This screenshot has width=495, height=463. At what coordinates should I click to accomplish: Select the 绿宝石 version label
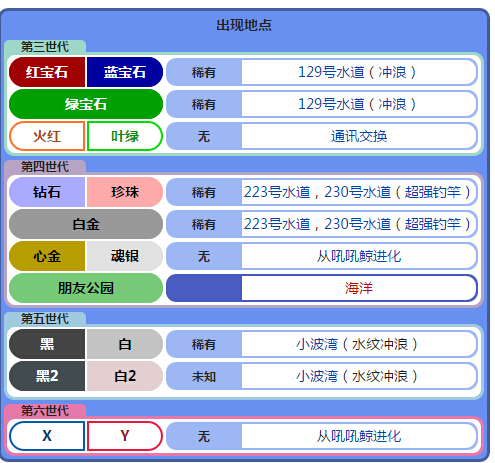click(86, 104)
